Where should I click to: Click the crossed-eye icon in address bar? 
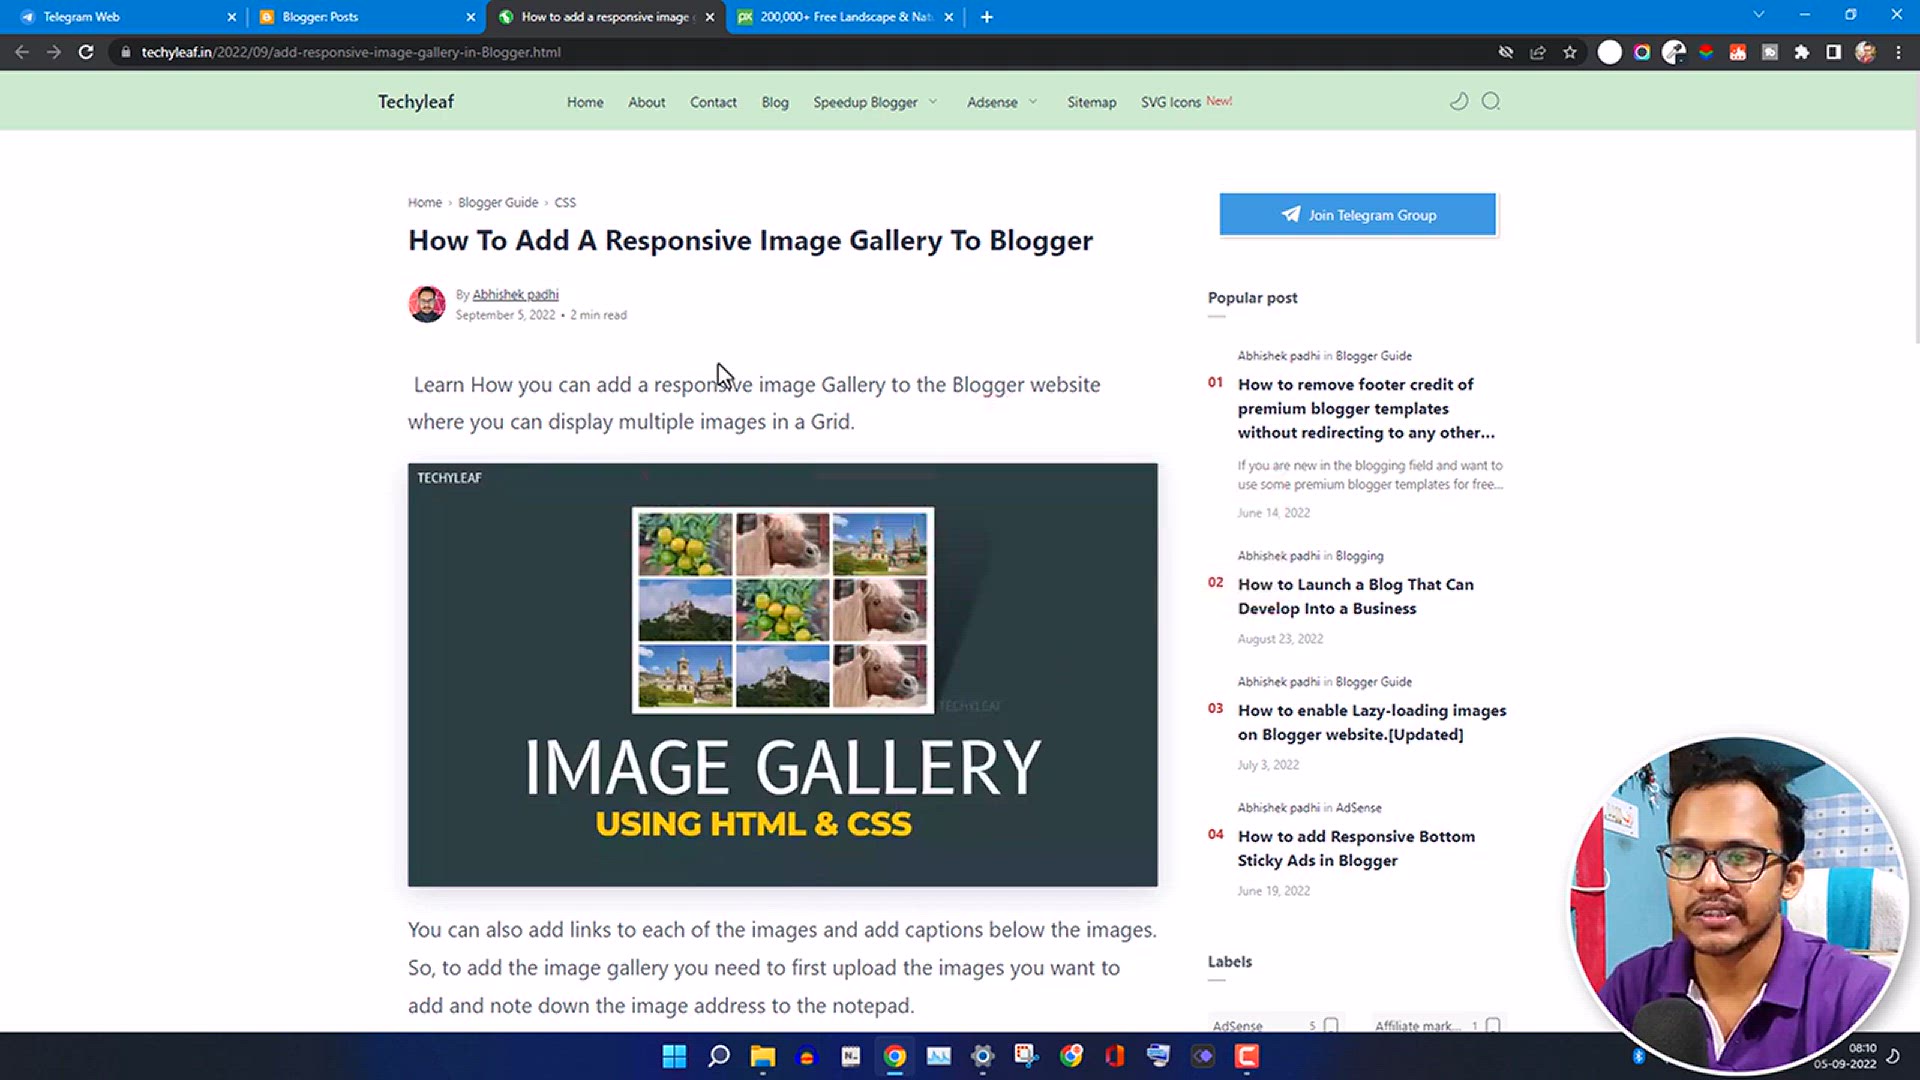pyautogui.click(x=1506, y=52)
